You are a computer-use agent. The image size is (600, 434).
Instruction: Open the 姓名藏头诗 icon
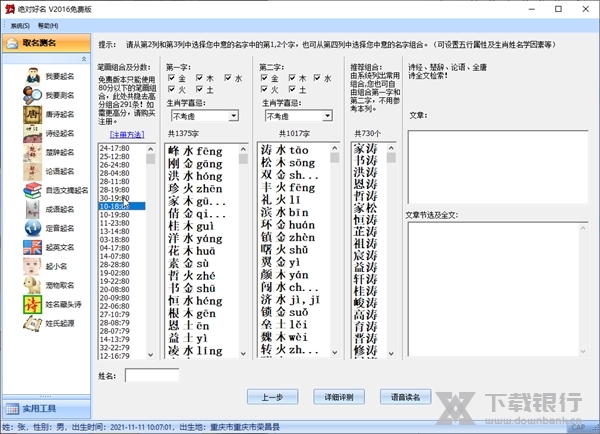pyautogui.click(x=33, y=305)
